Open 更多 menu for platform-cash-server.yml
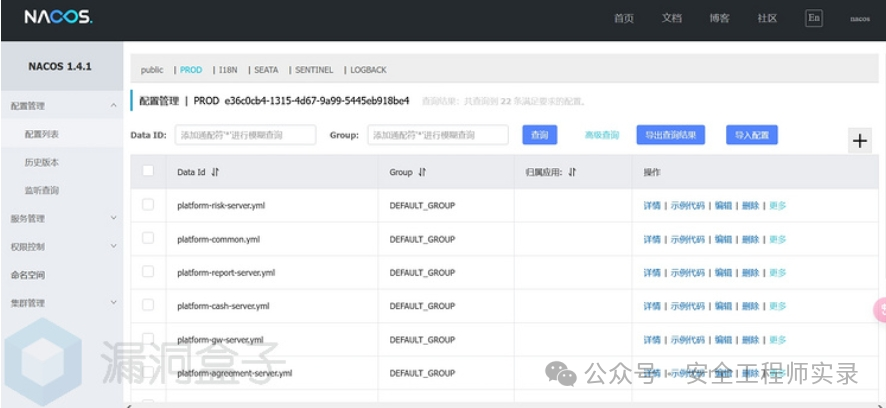 coord(778,306)
